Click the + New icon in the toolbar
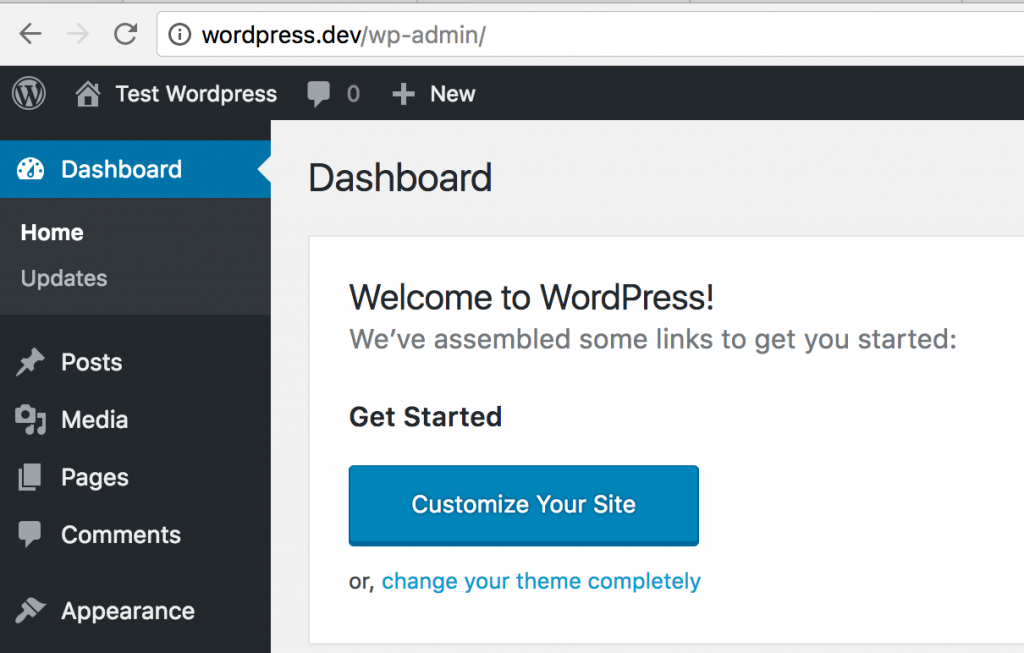Screen dimensions: 1024x653 pyautogui.click(x=403, y=93)
